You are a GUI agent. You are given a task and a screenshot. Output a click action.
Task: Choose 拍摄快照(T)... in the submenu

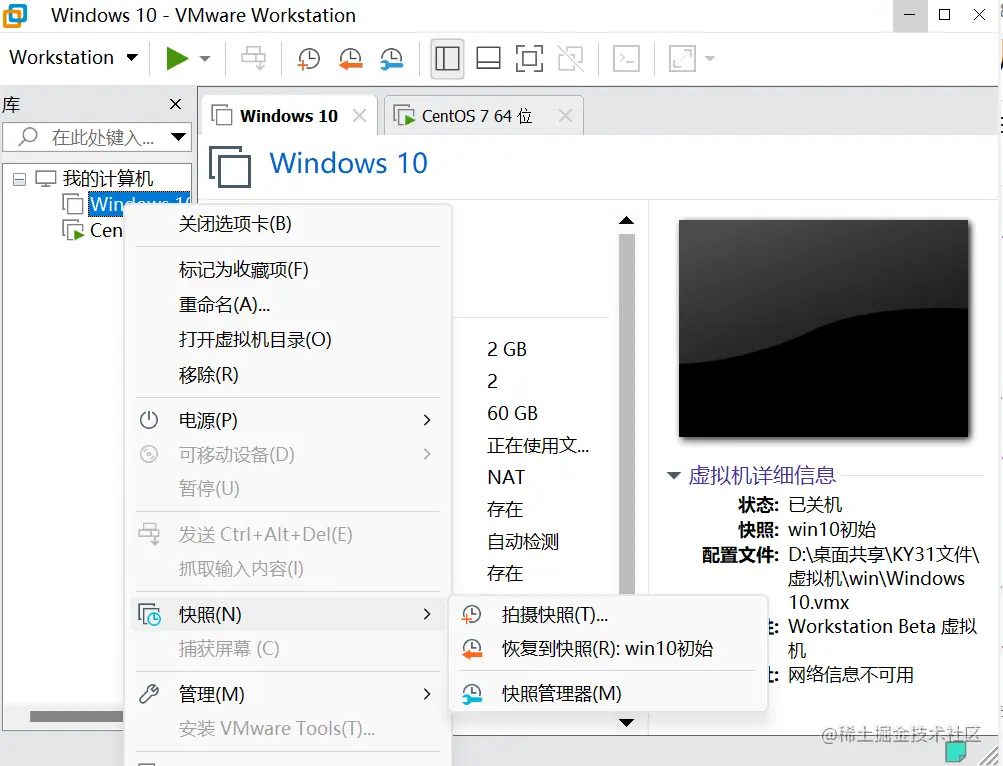(608, 615)
